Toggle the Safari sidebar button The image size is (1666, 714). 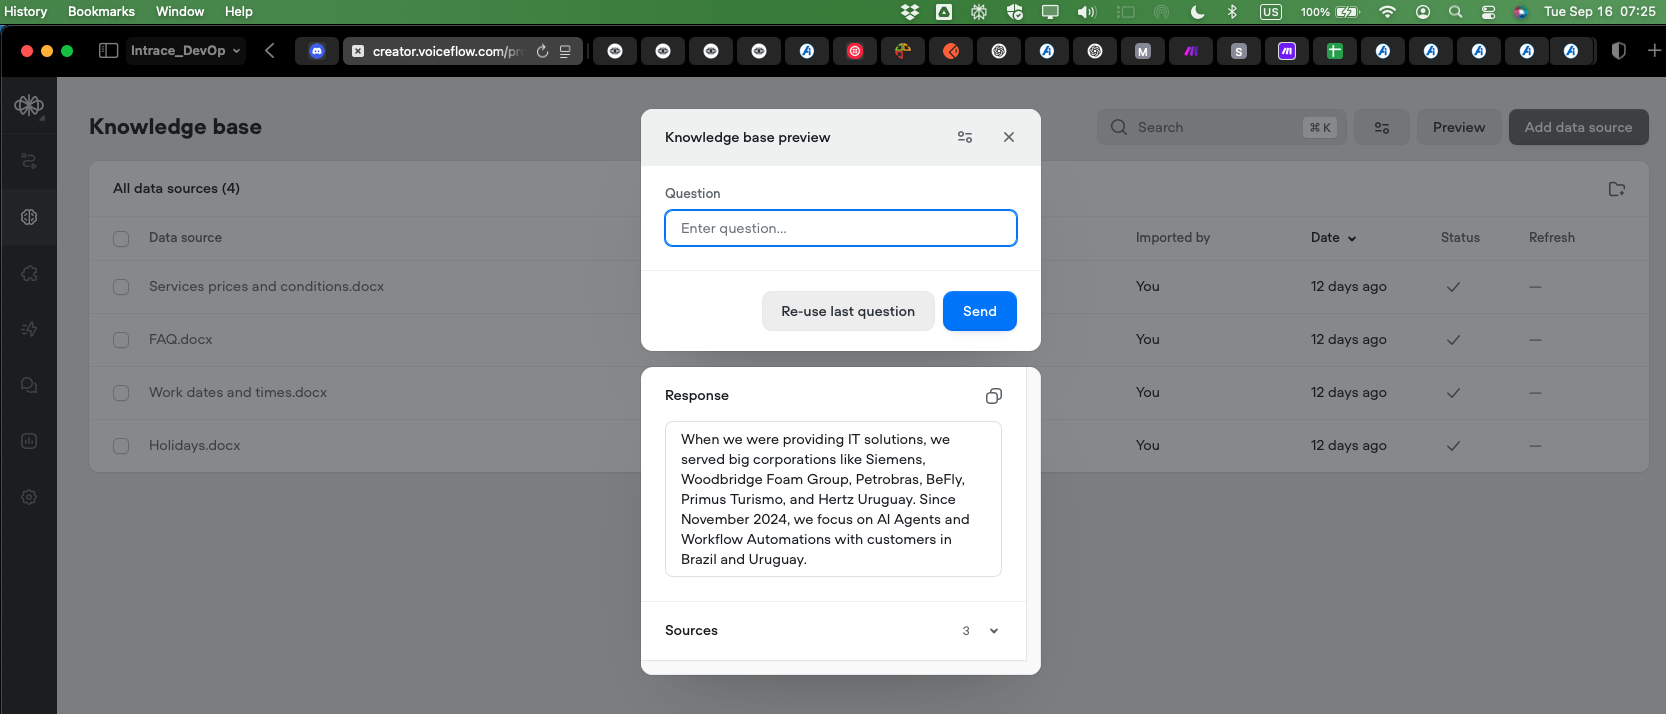pyautogui.click(x=109, y=51)
